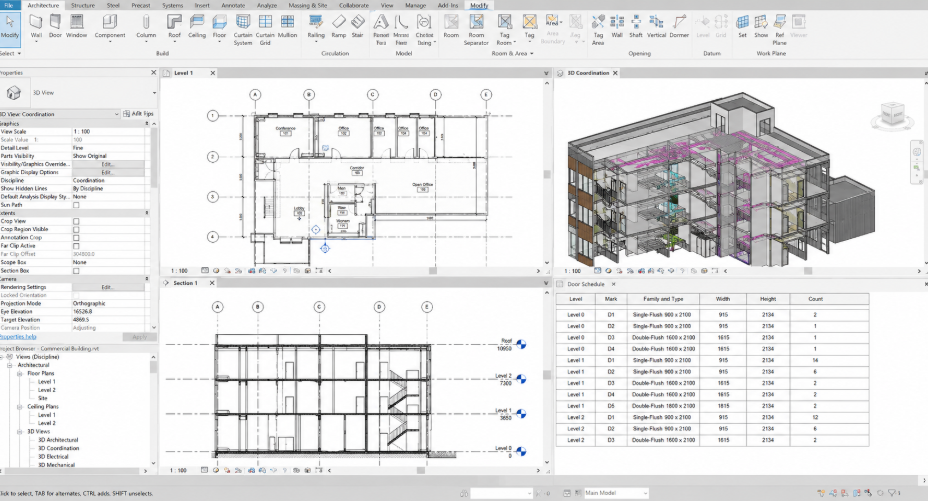Enable the Crop View checkbox

tap(76, 221)
